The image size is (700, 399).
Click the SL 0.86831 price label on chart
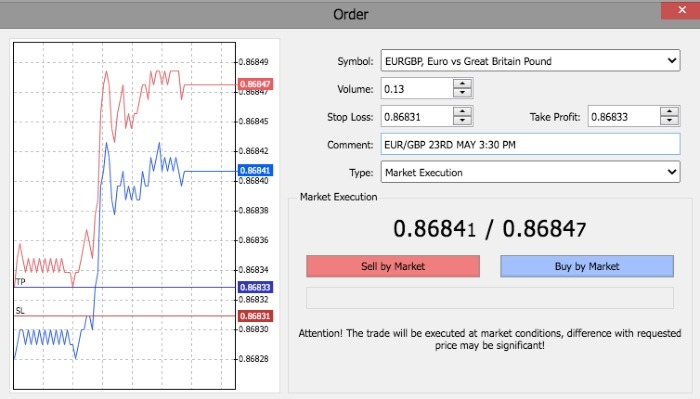click(255, 316)
